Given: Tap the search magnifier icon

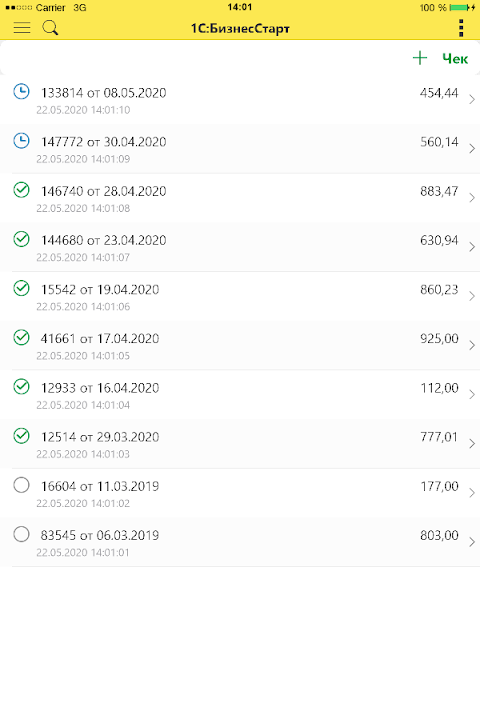Looking at the screenshot, I should point(50,28).
